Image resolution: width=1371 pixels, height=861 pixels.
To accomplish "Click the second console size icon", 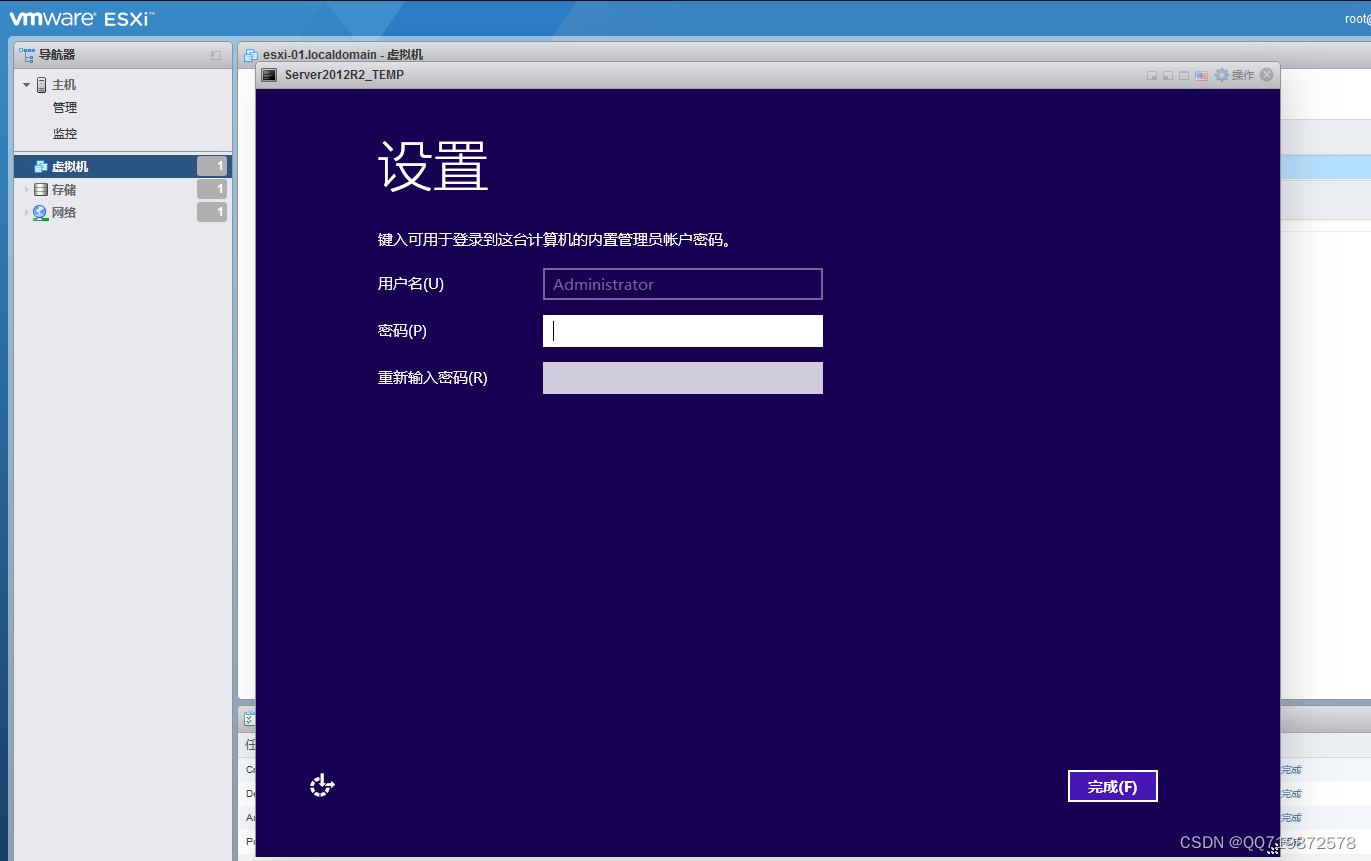I will pos(1168,75).
